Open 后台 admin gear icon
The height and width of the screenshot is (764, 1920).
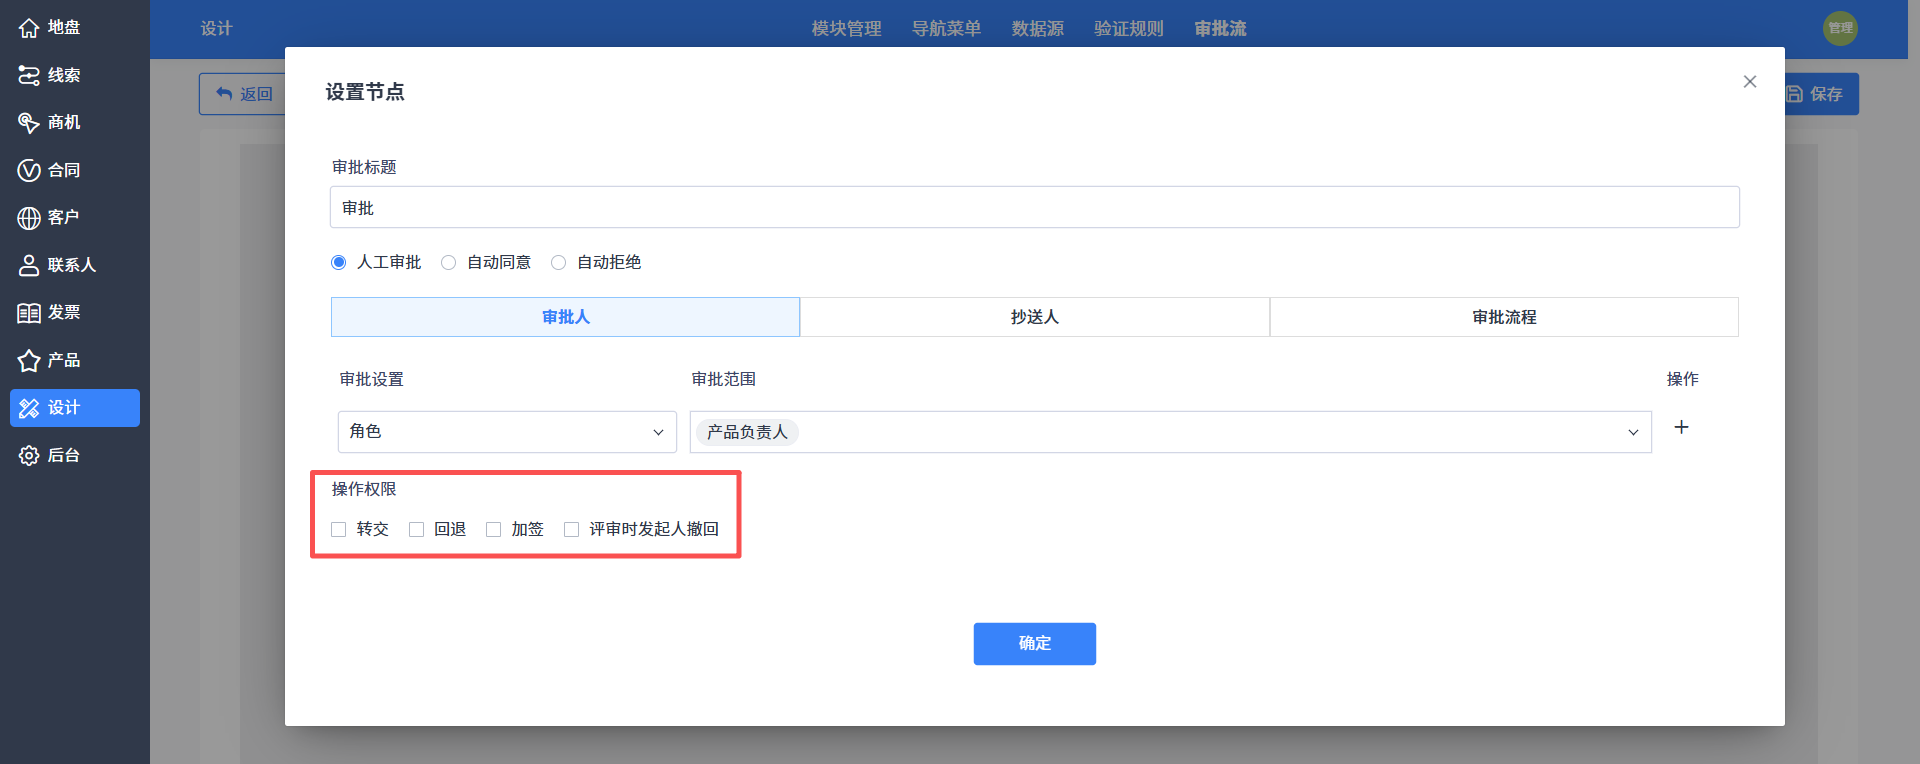click(29, 455)
